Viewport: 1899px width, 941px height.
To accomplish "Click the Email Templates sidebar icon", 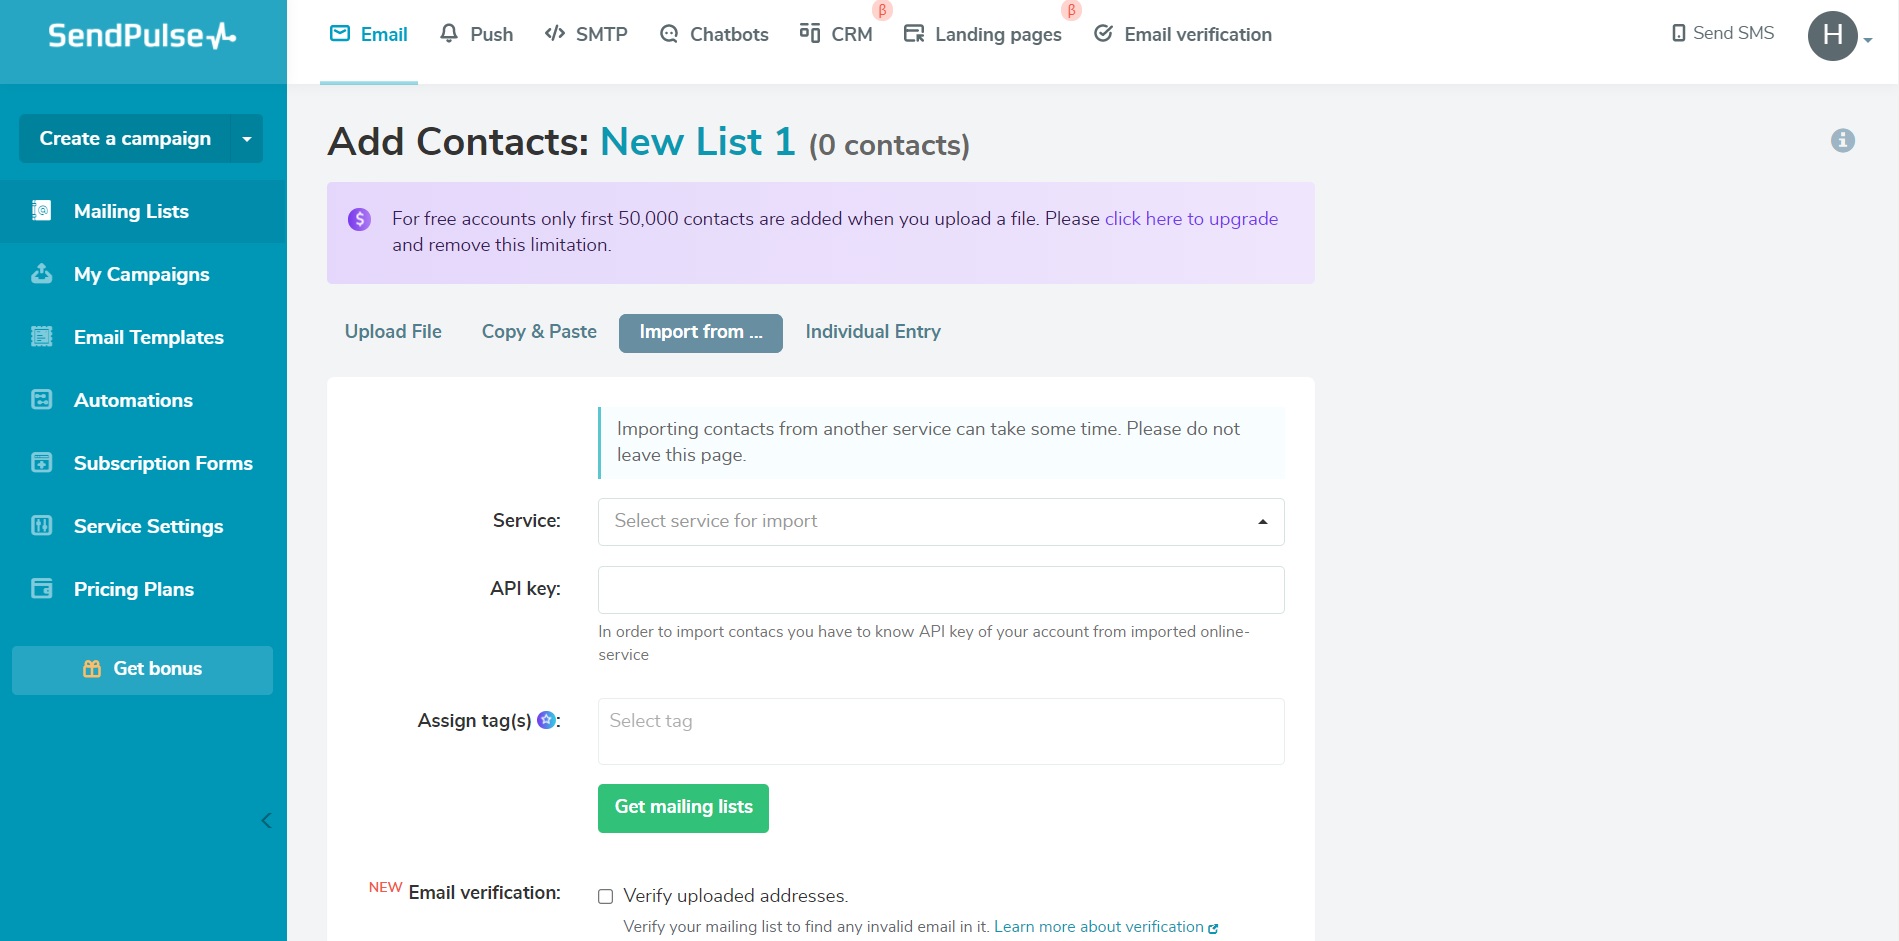I will click(x=42, y=337).
